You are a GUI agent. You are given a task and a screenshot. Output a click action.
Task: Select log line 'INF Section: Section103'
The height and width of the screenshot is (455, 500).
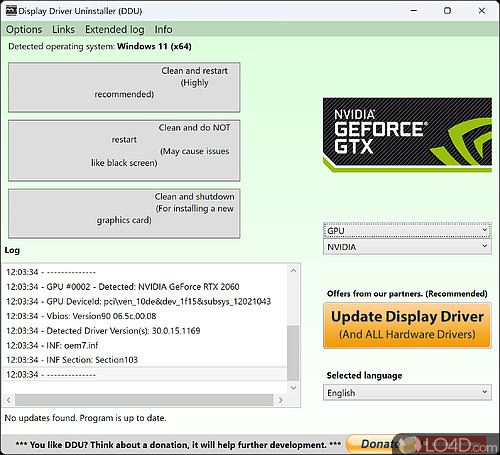[145, 360]
